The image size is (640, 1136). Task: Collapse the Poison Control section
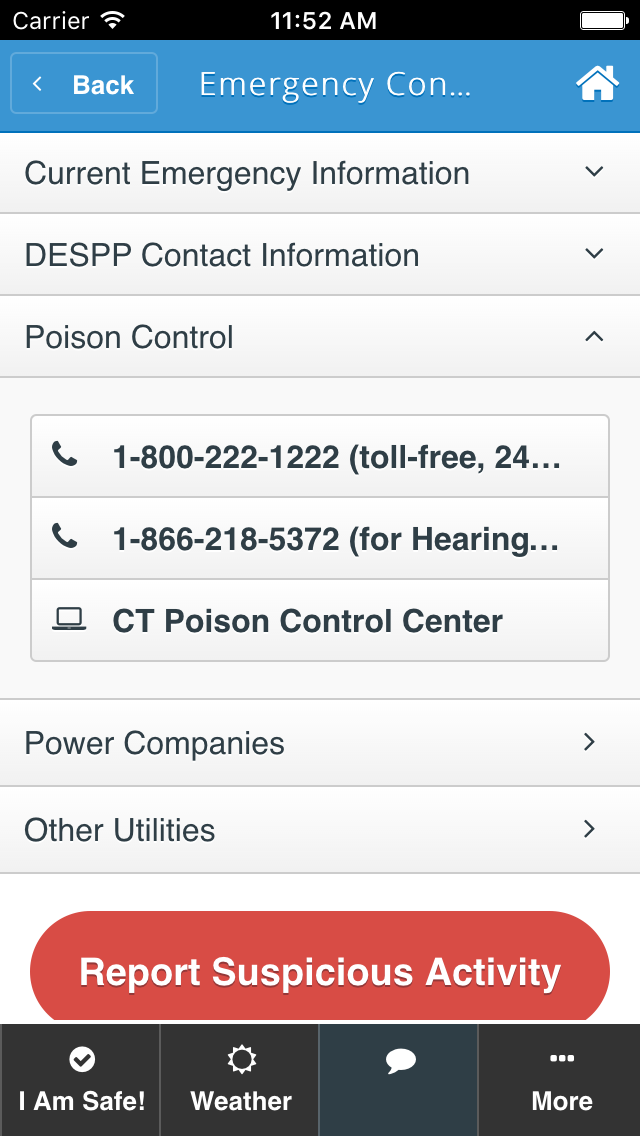320,336
